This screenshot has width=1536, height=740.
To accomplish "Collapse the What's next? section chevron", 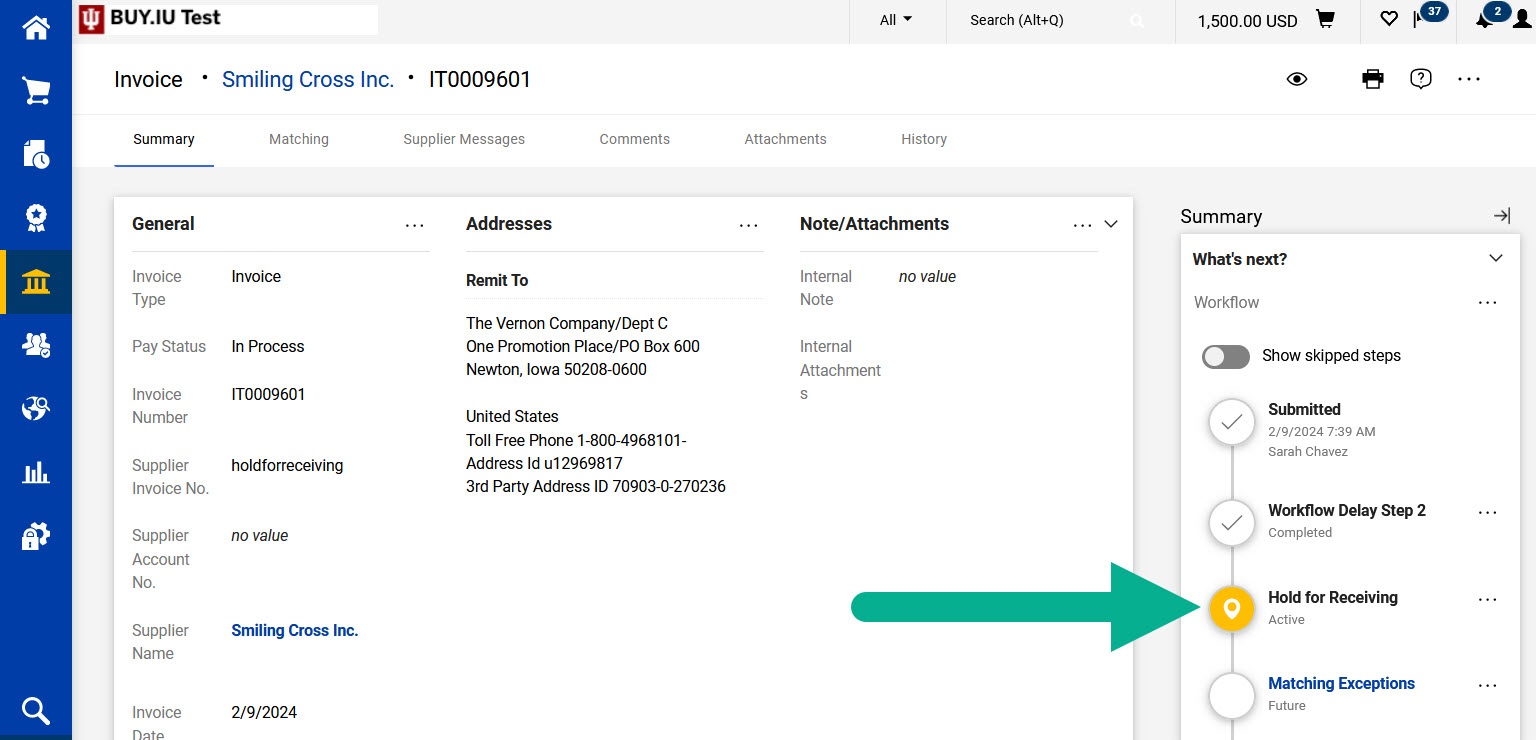I will pyautogui.click(x=1496, y=258).
